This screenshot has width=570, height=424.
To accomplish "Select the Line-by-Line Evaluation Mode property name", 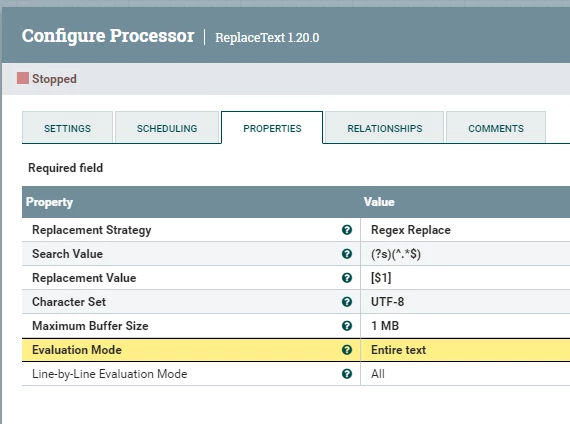I will 109,374.
